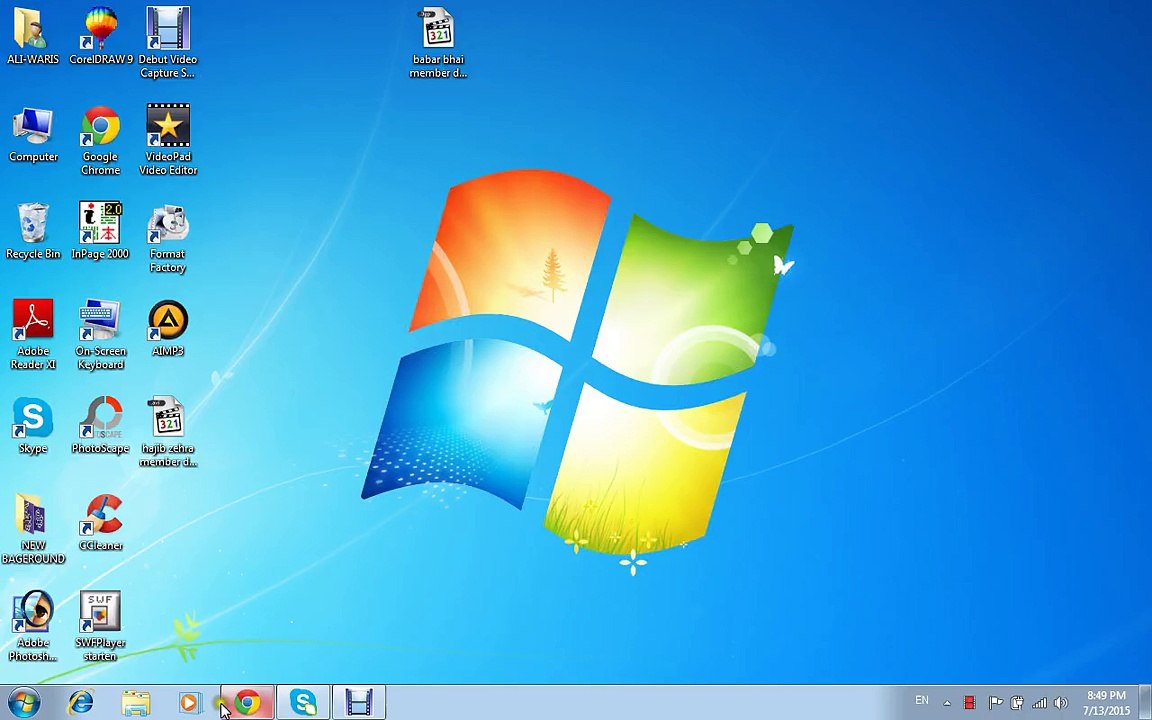
Task: Select the Skype desktop shortcut
Action: point(32,425)
